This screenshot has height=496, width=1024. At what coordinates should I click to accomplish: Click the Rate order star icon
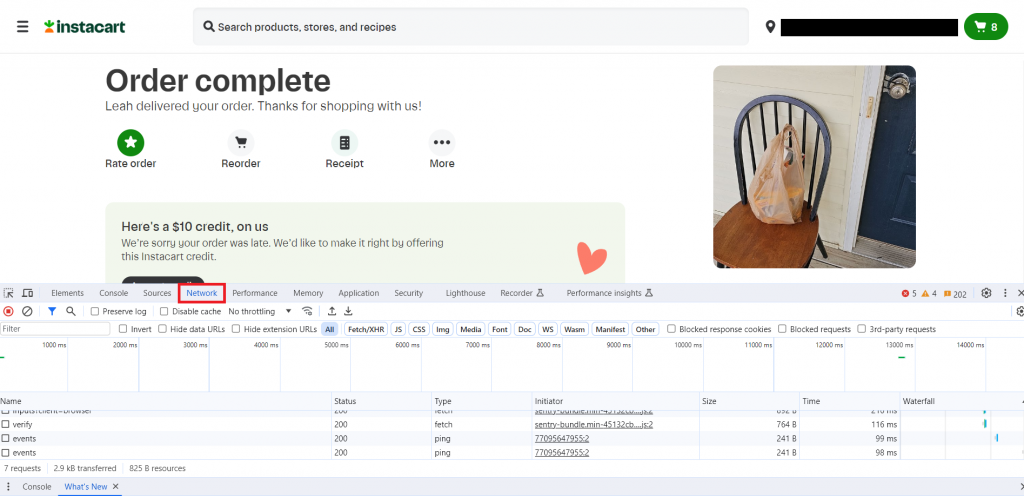[x=131, y=142]
